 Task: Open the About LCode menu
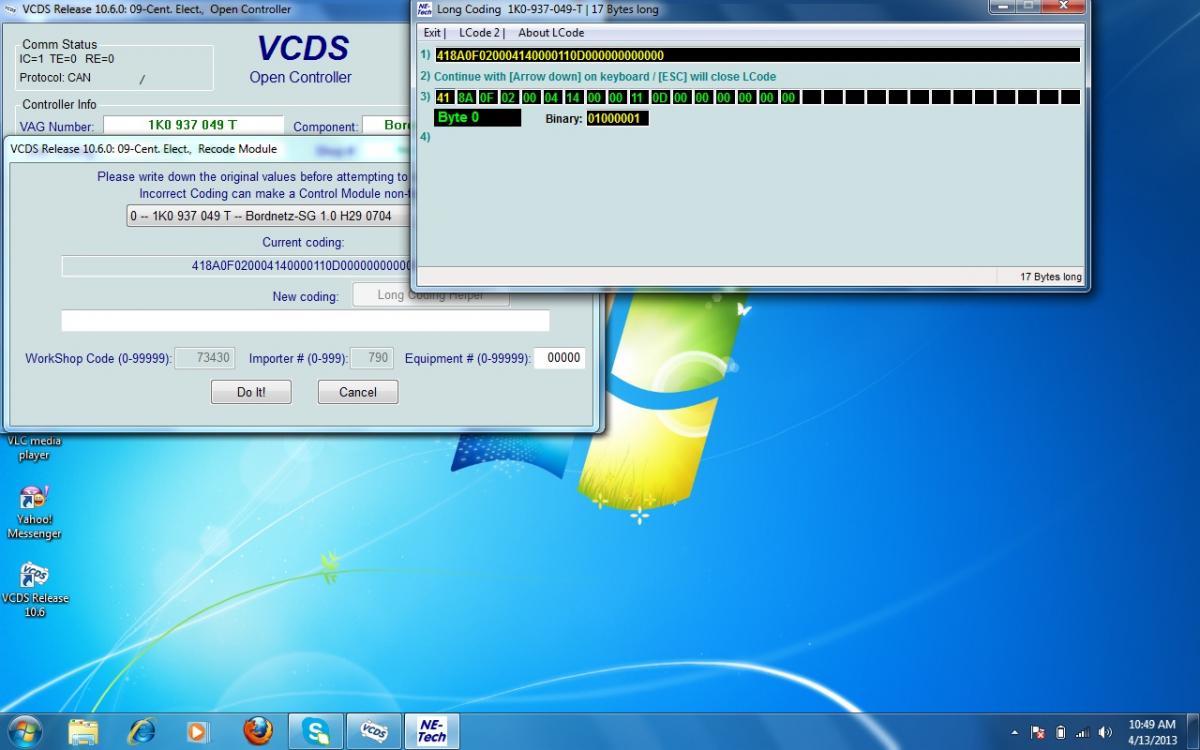point(551,33)
